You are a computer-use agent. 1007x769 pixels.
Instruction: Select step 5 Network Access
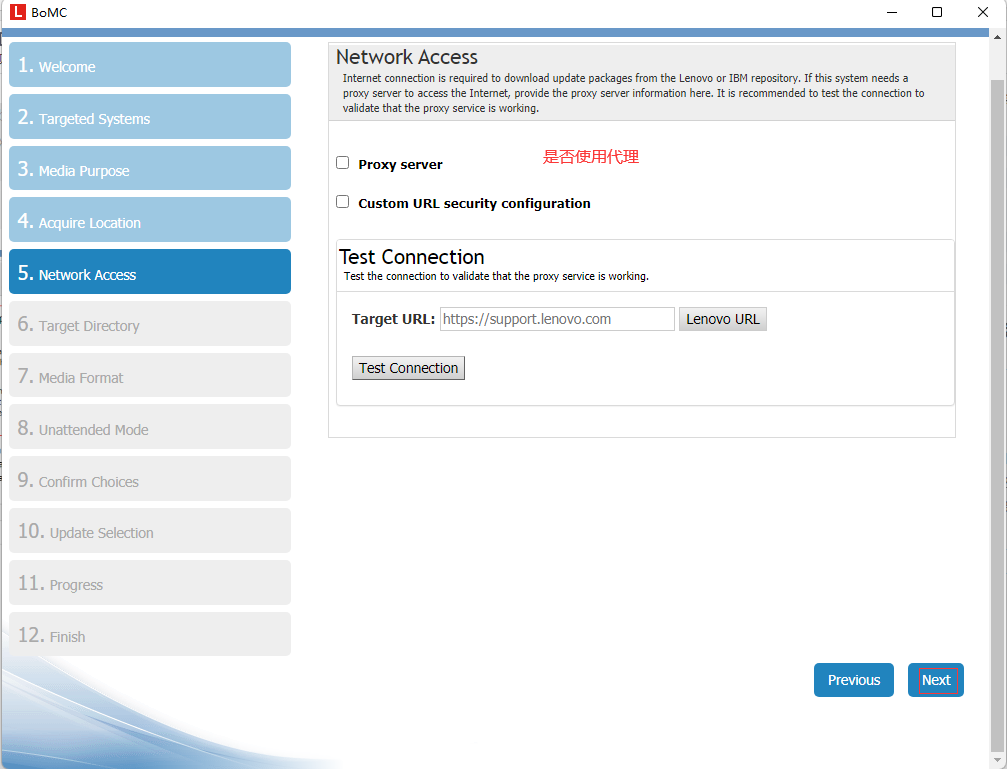(x=150, y=272)
